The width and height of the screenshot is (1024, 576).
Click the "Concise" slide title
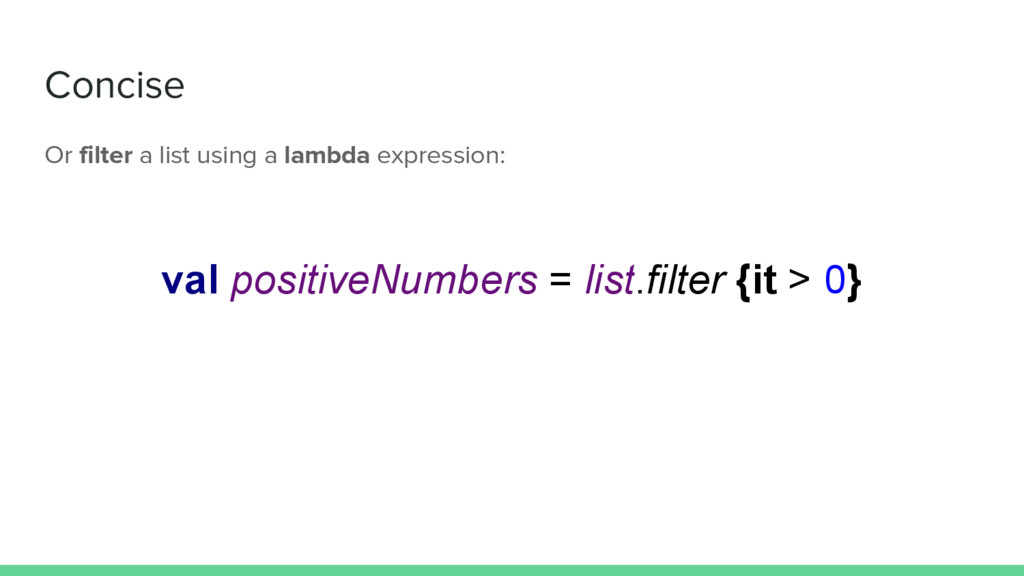[114, 86]
